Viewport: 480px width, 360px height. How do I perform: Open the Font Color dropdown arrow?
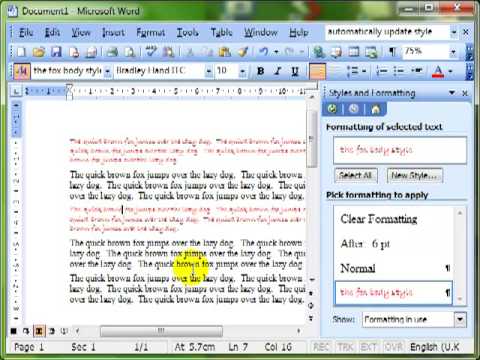pyautogui.click(x=451, y=71)
